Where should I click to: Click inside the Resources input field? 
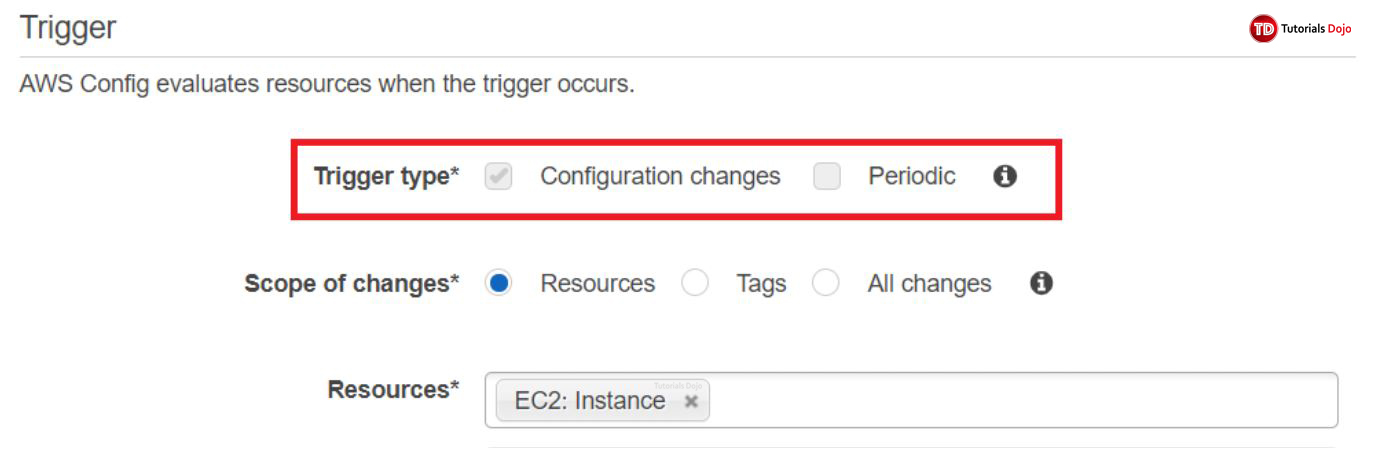click(x=1020, y=400)
